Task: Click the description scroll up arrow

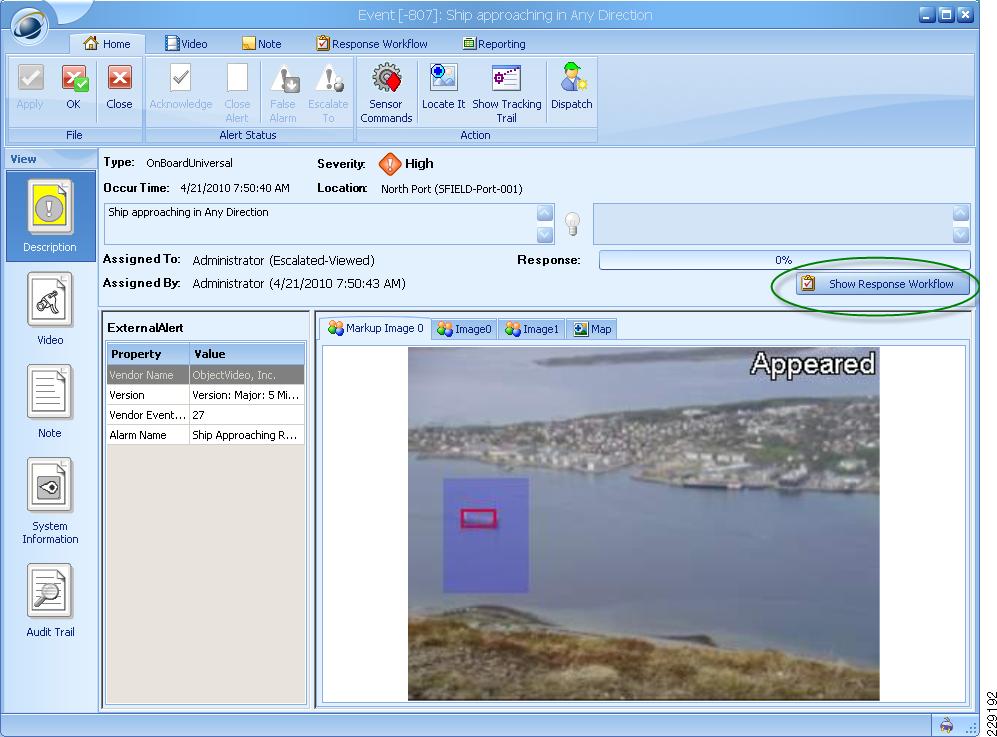Action: tap(545, 213)
